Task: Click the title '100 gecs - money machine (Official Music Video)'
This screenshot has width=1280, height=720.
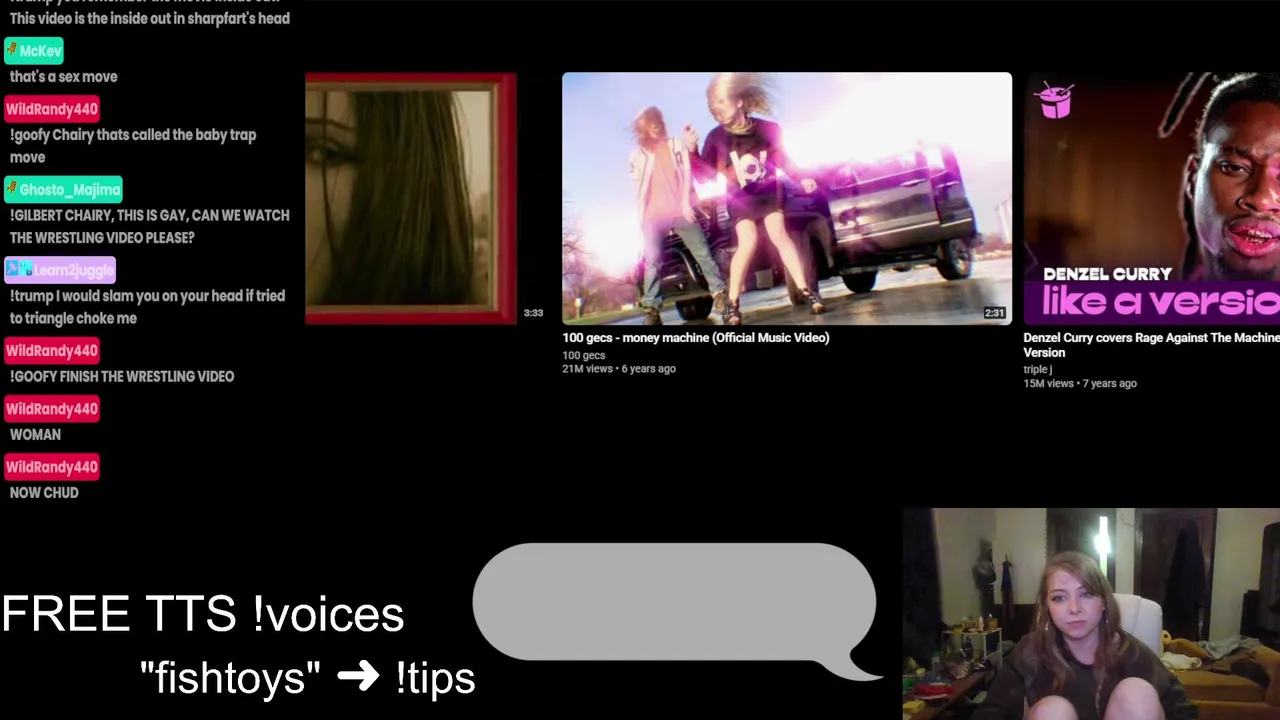Action: coord(696,338)
